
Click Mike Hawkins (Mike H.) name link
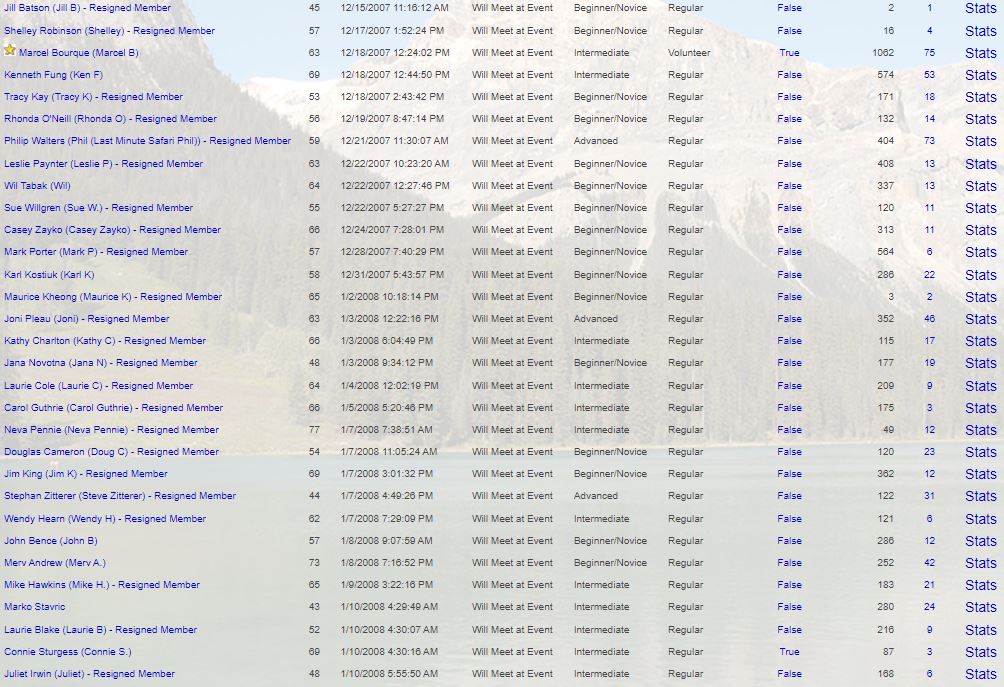[x=102, y=585]
